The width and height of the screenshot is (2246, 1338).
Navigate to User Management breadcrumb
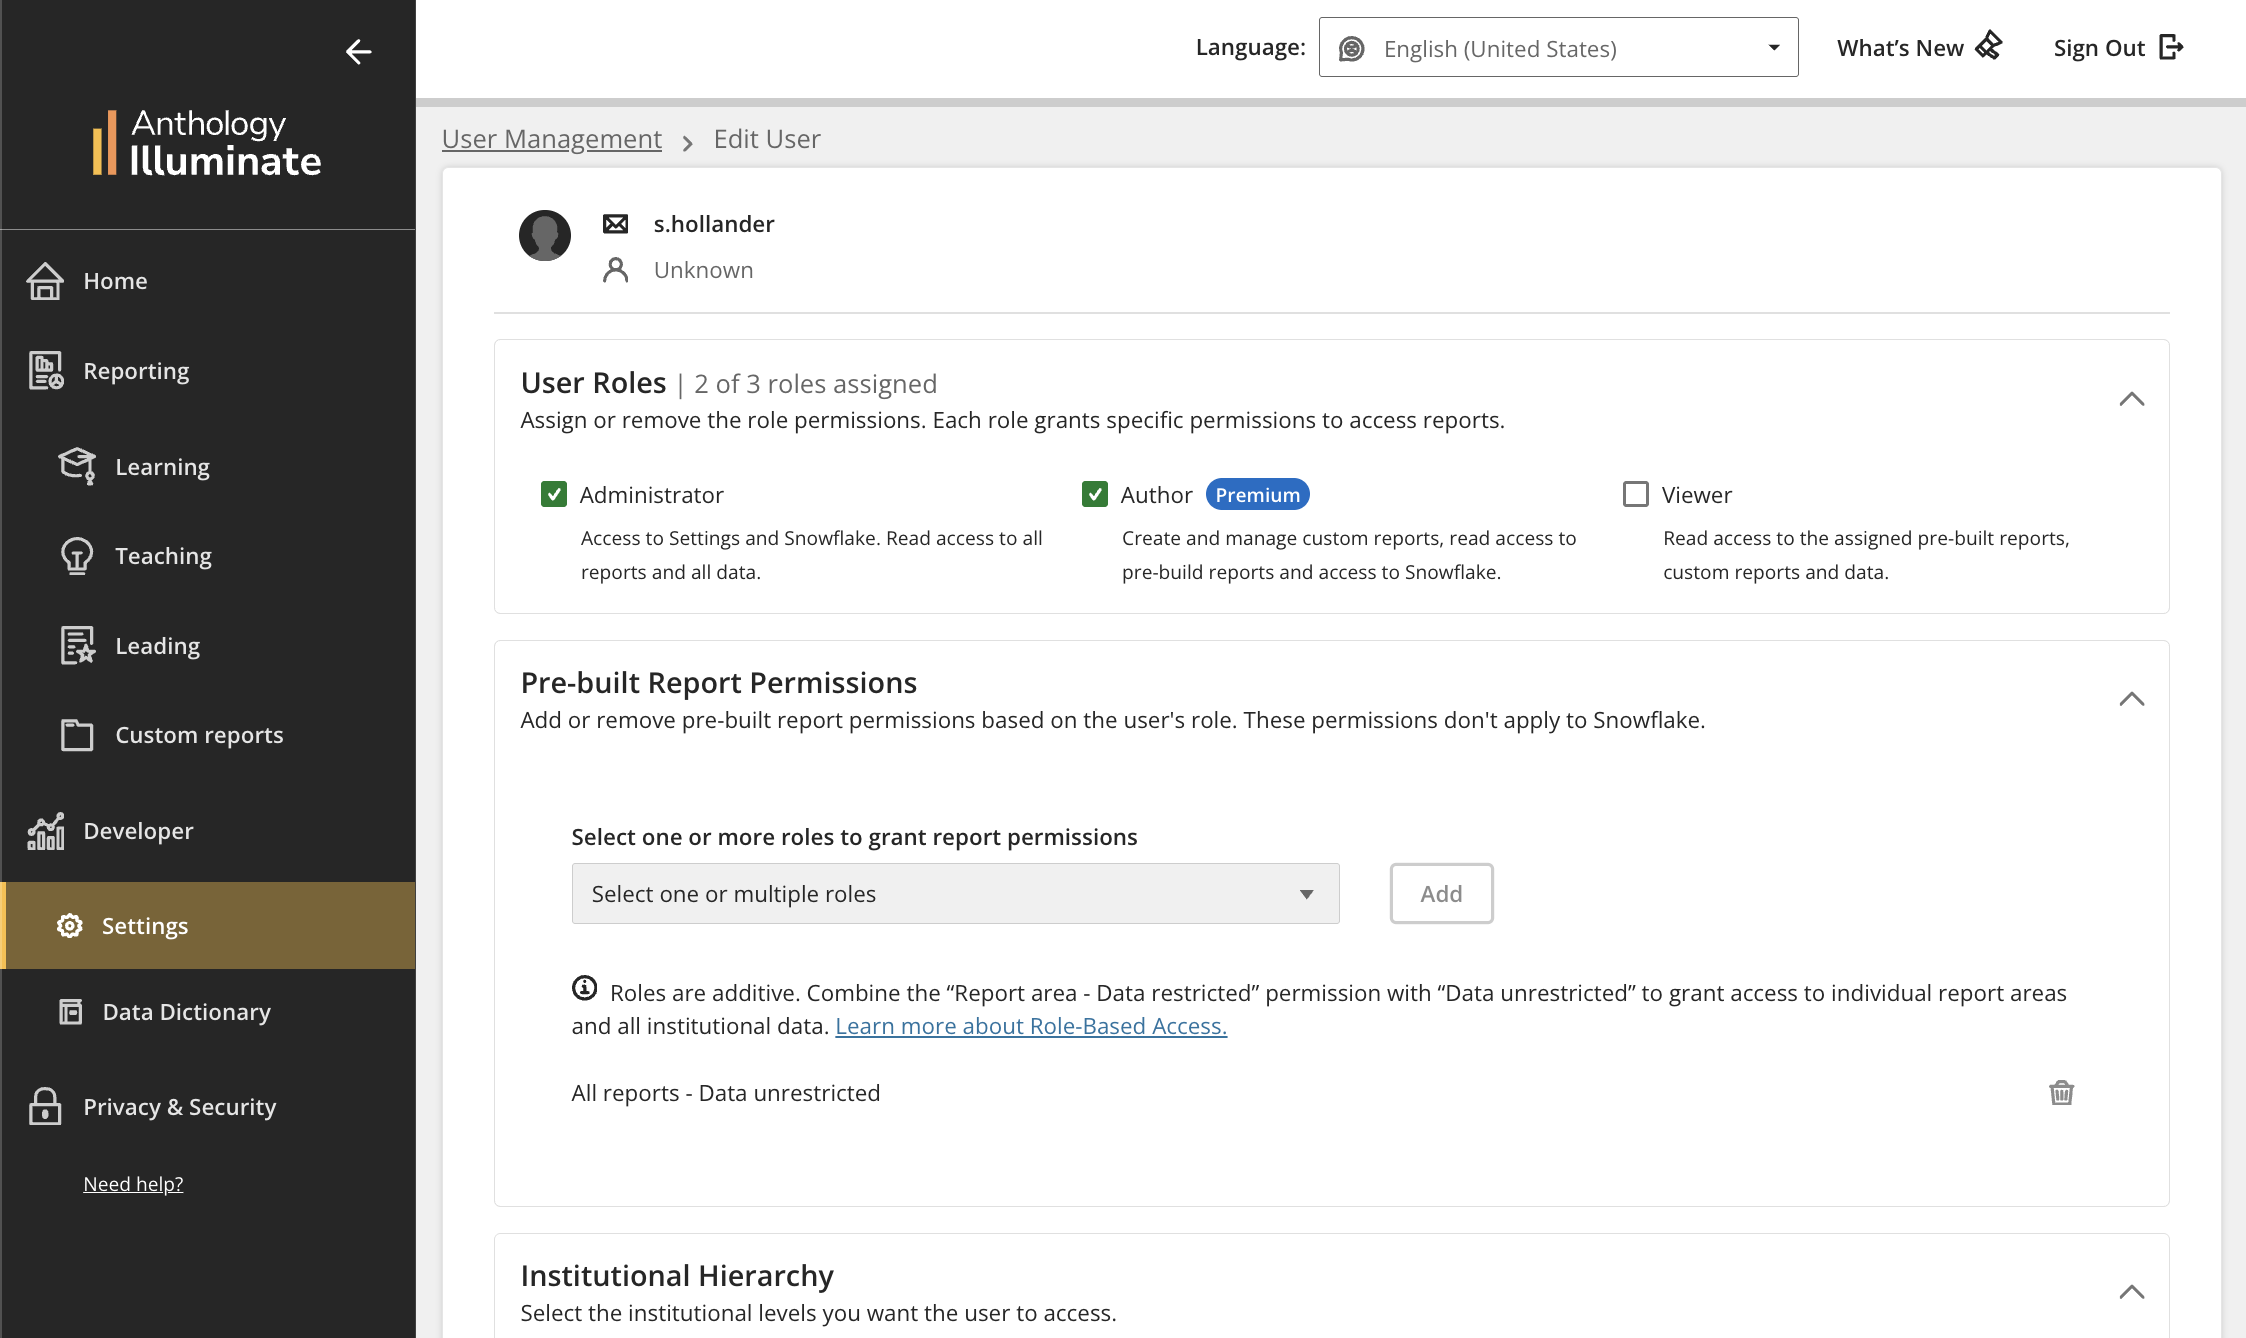pyautogui.click(x=552, y=139)
